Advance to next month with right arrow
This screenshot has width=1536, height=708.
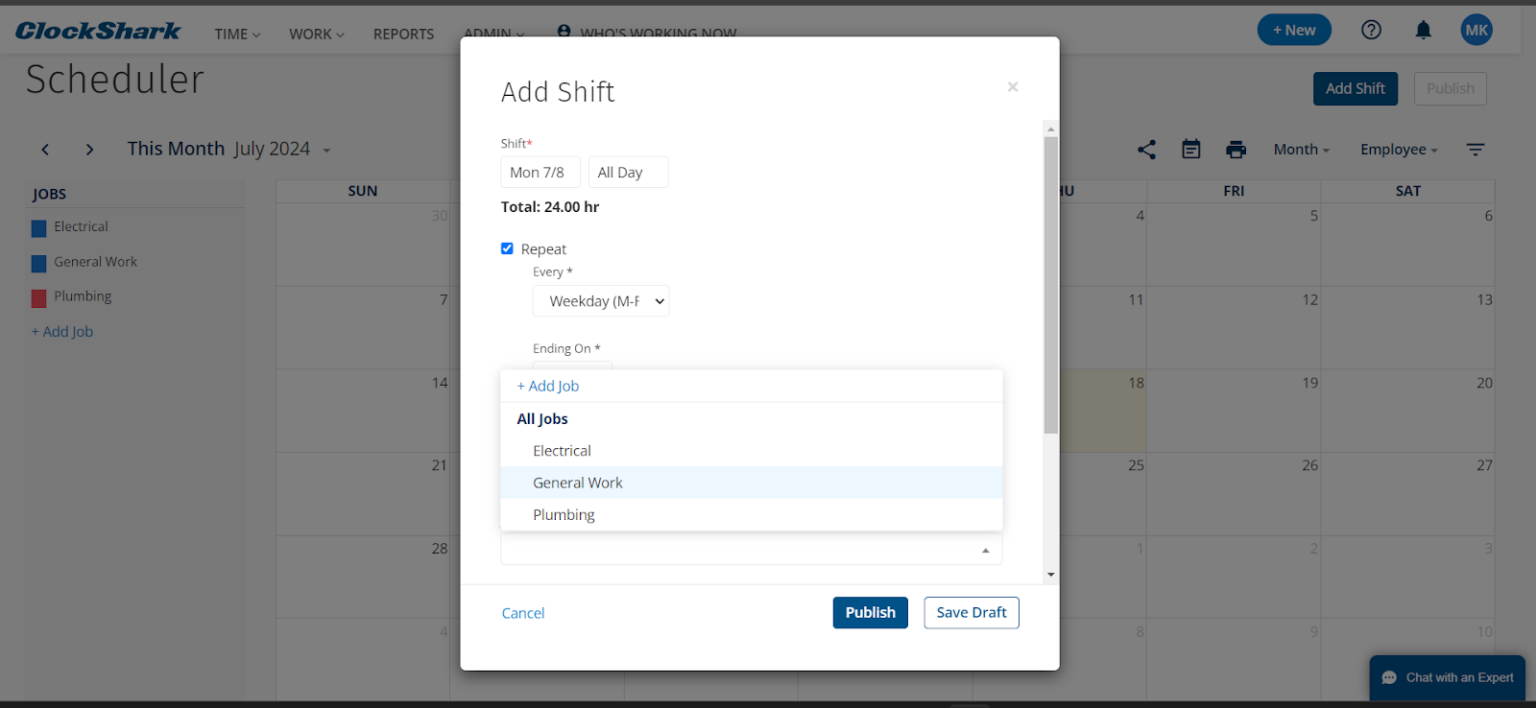tap(90, 150)
